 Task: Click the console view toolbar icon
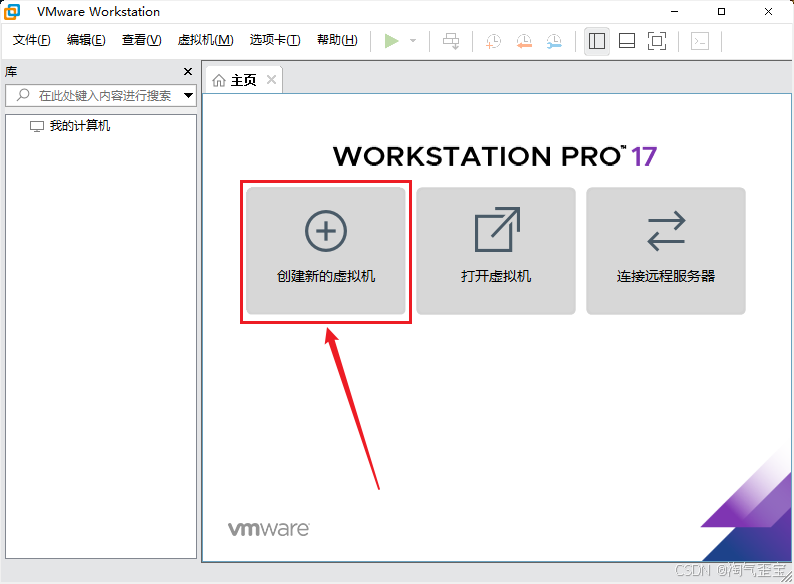[x=700, y=41]
